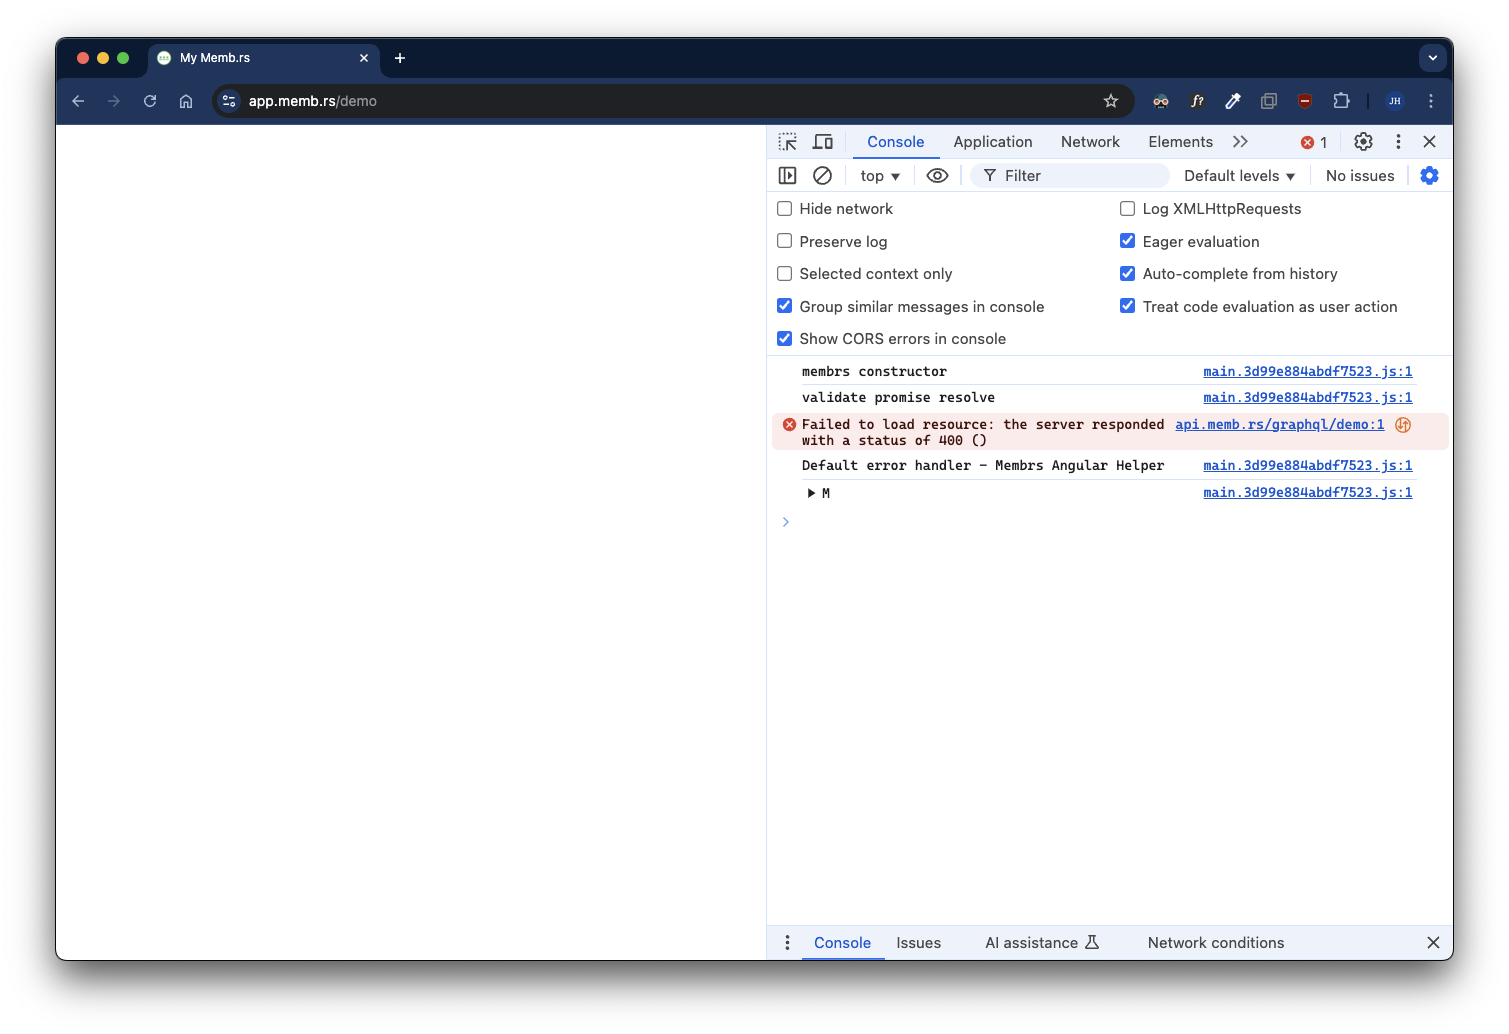Clear the console with the clear icon
1509x1034 pixels.
click(822, 176)
